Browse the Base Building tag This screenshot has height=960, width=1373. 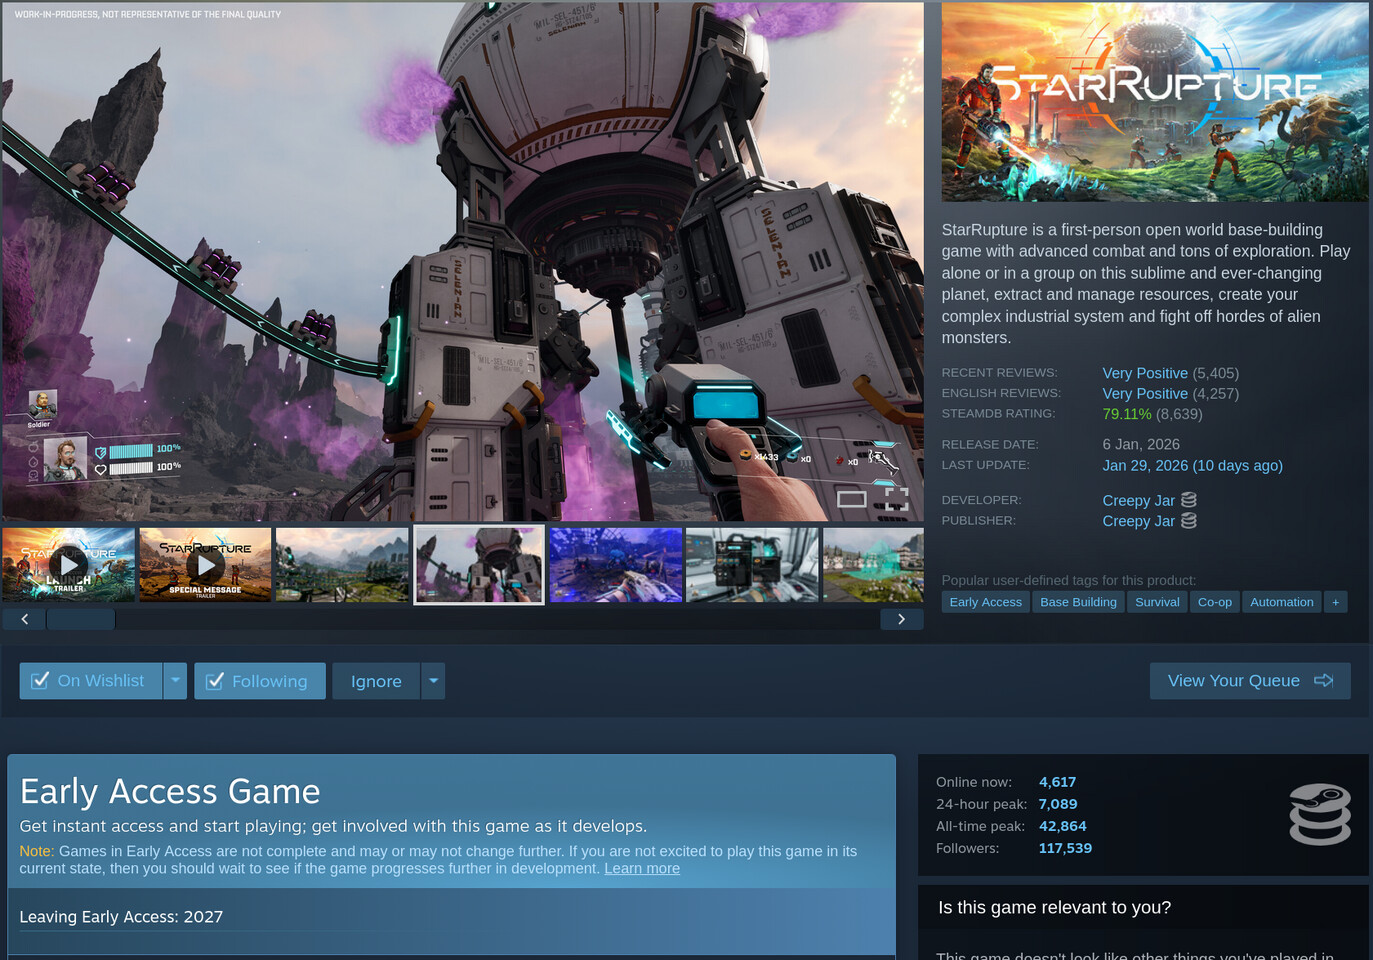click(1078, 601)
